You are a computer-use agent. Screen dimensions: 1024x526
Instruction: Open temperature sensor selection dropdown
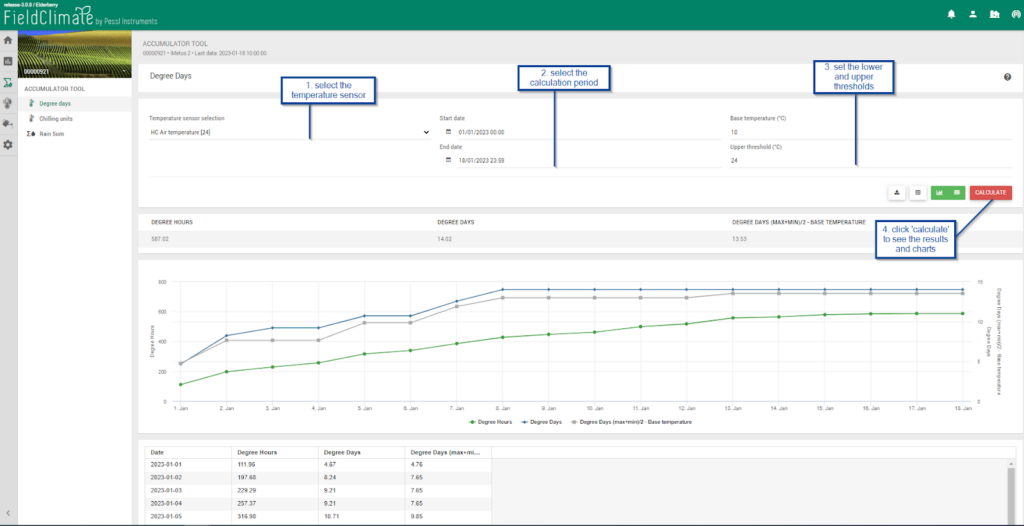coord(290,132)
